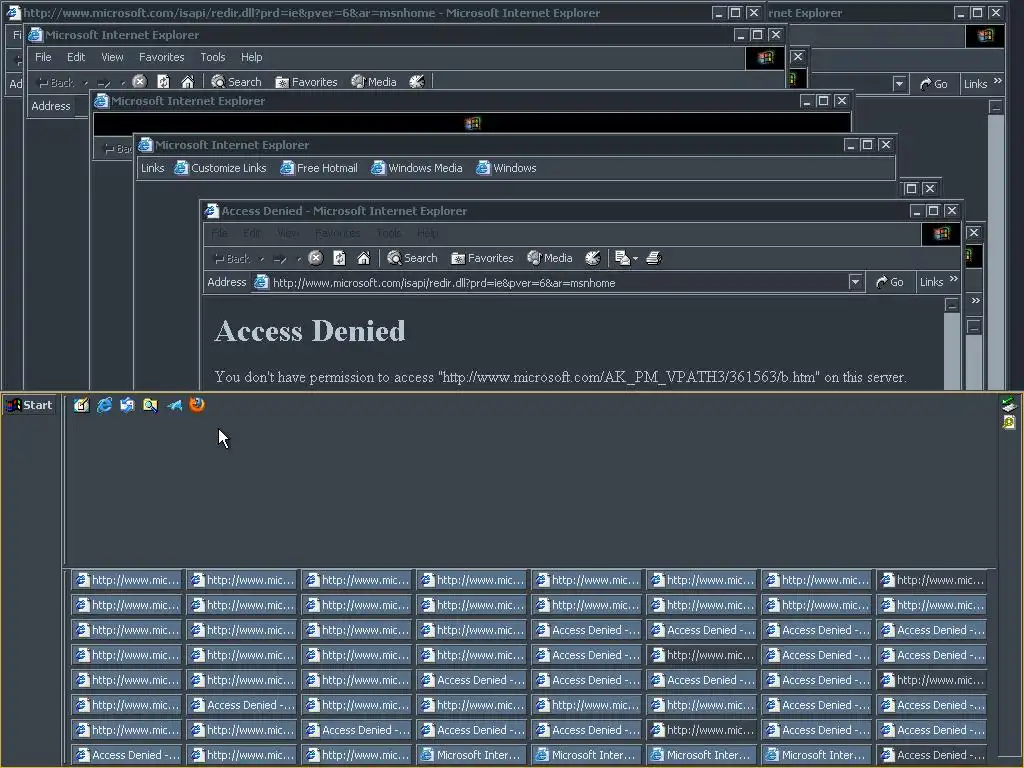
Task: Click the Mail icon in Access Denied window
Action: [x=622, y=258]
